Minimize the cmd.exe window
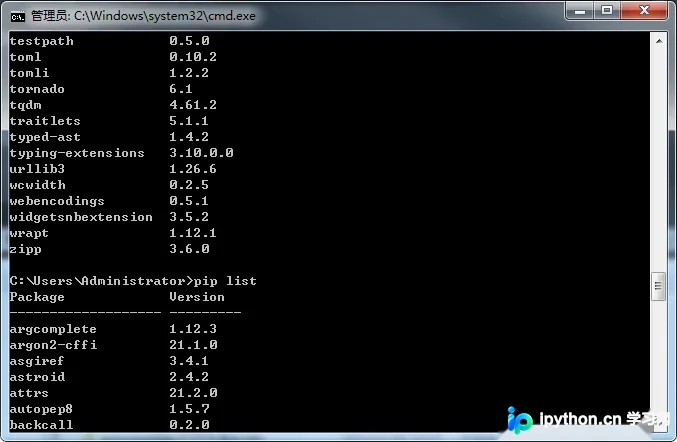 coord(579,10)
